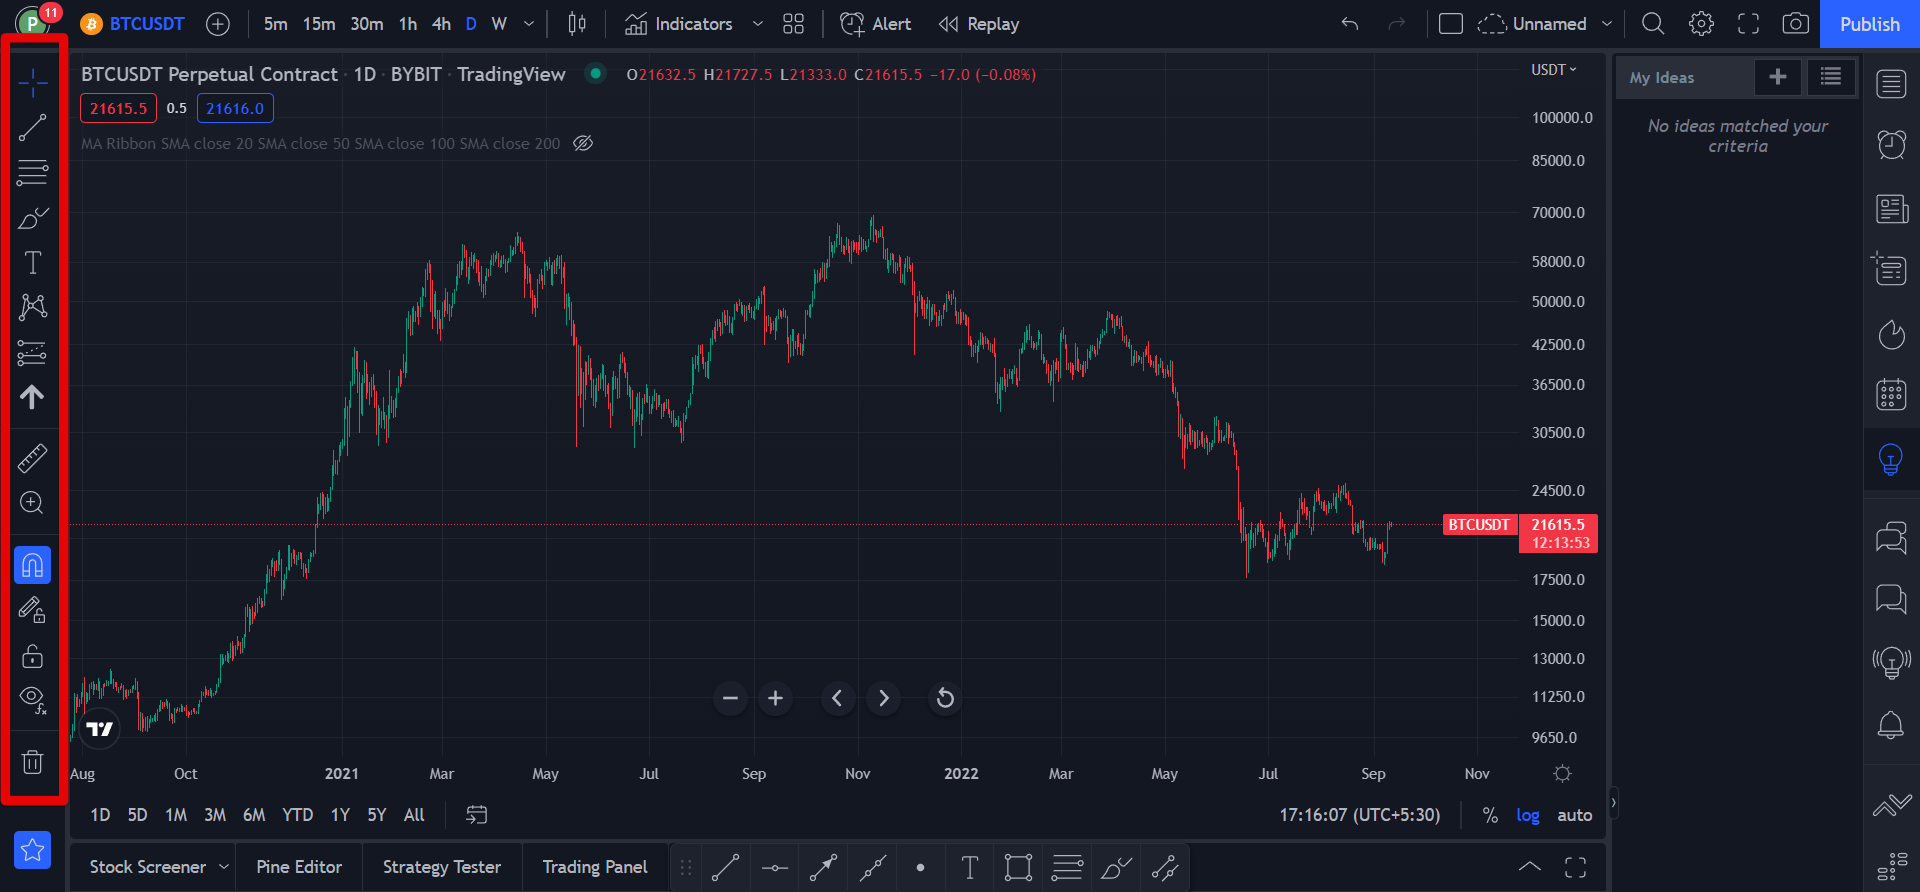Open the Watchlist panel icon
This screenshot has height=892, width=1920.
(1891, 84)
